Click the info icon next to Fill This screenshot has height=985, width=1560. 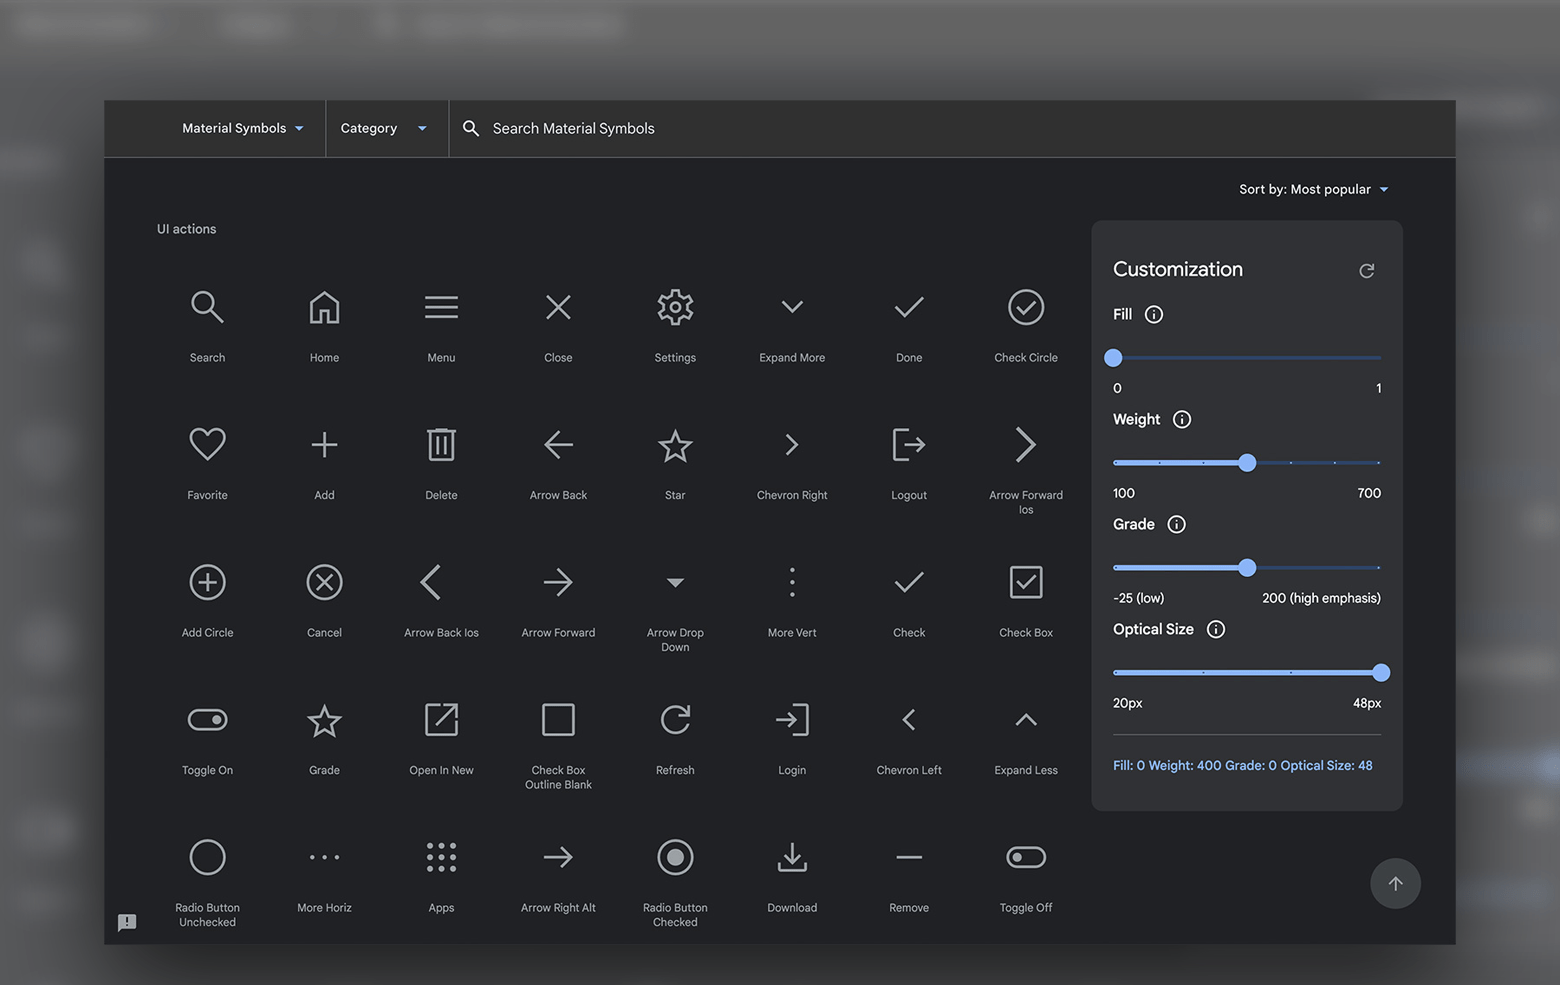pyautogui.click(x=1154, y=315)
